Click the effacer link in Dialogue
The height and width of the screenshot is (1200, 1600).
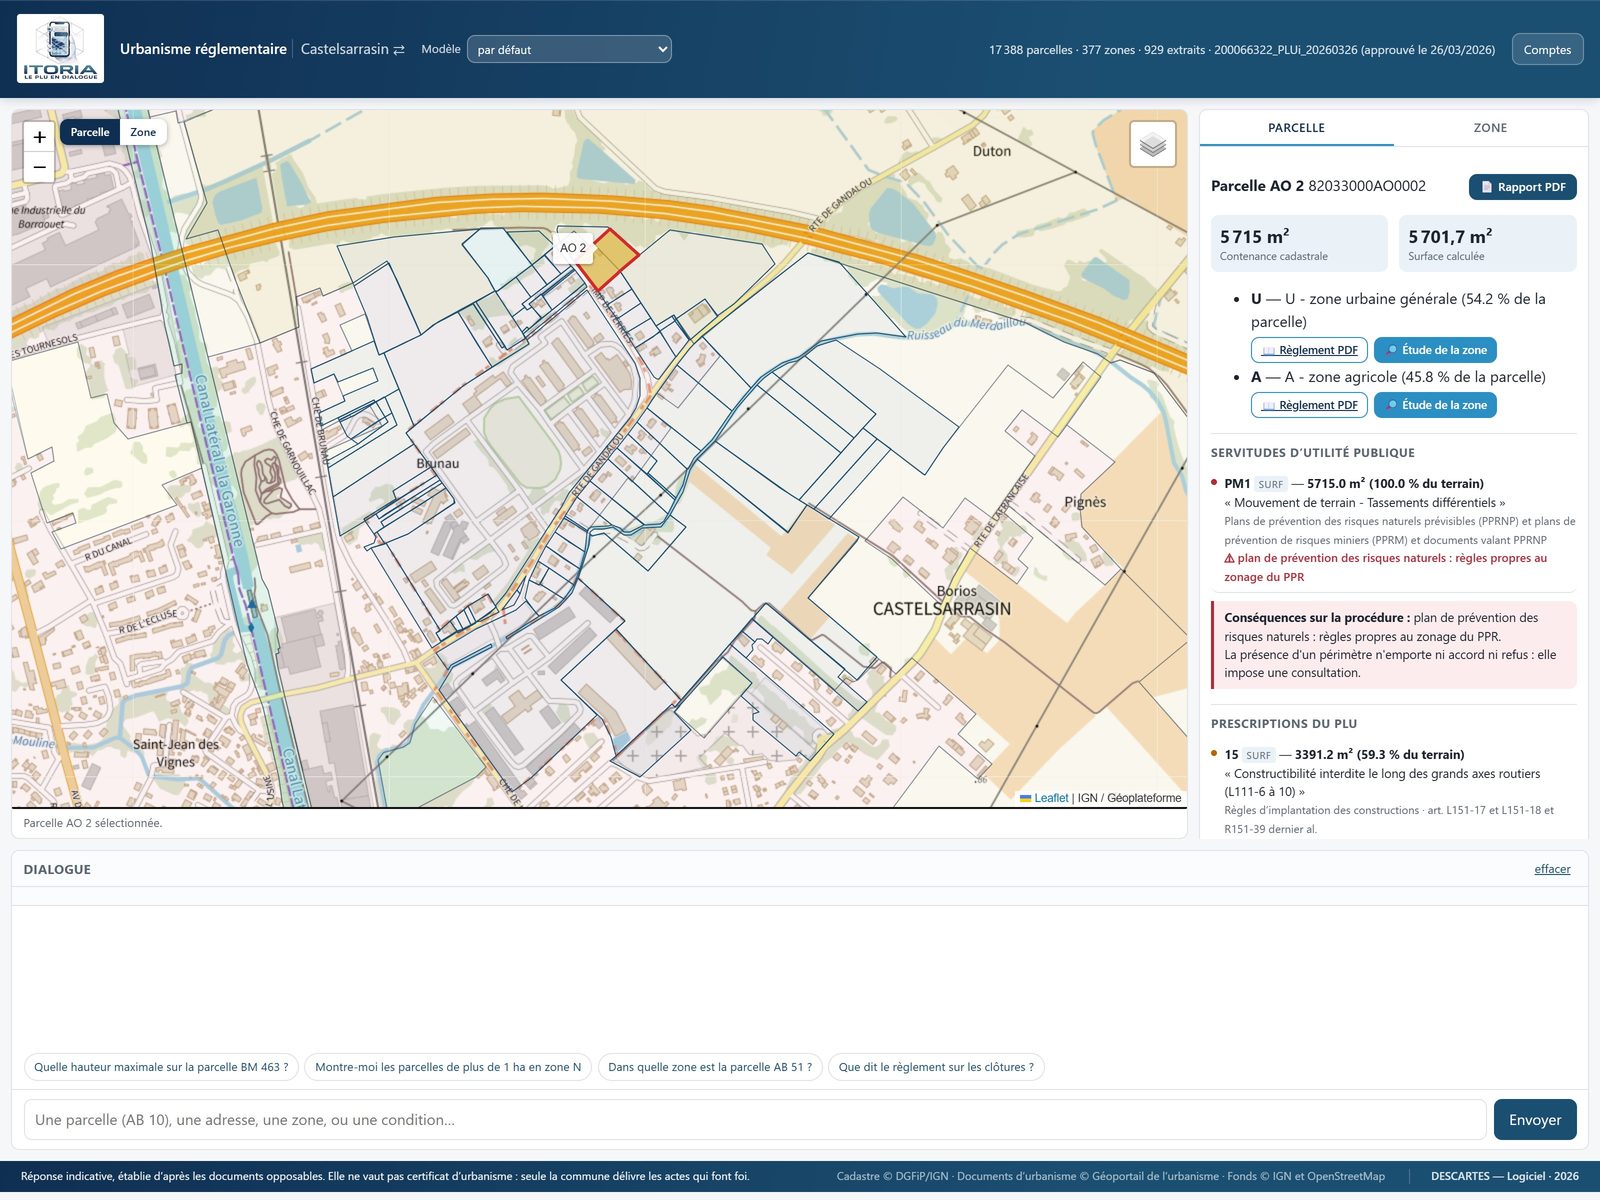[x=1552, y=869]
